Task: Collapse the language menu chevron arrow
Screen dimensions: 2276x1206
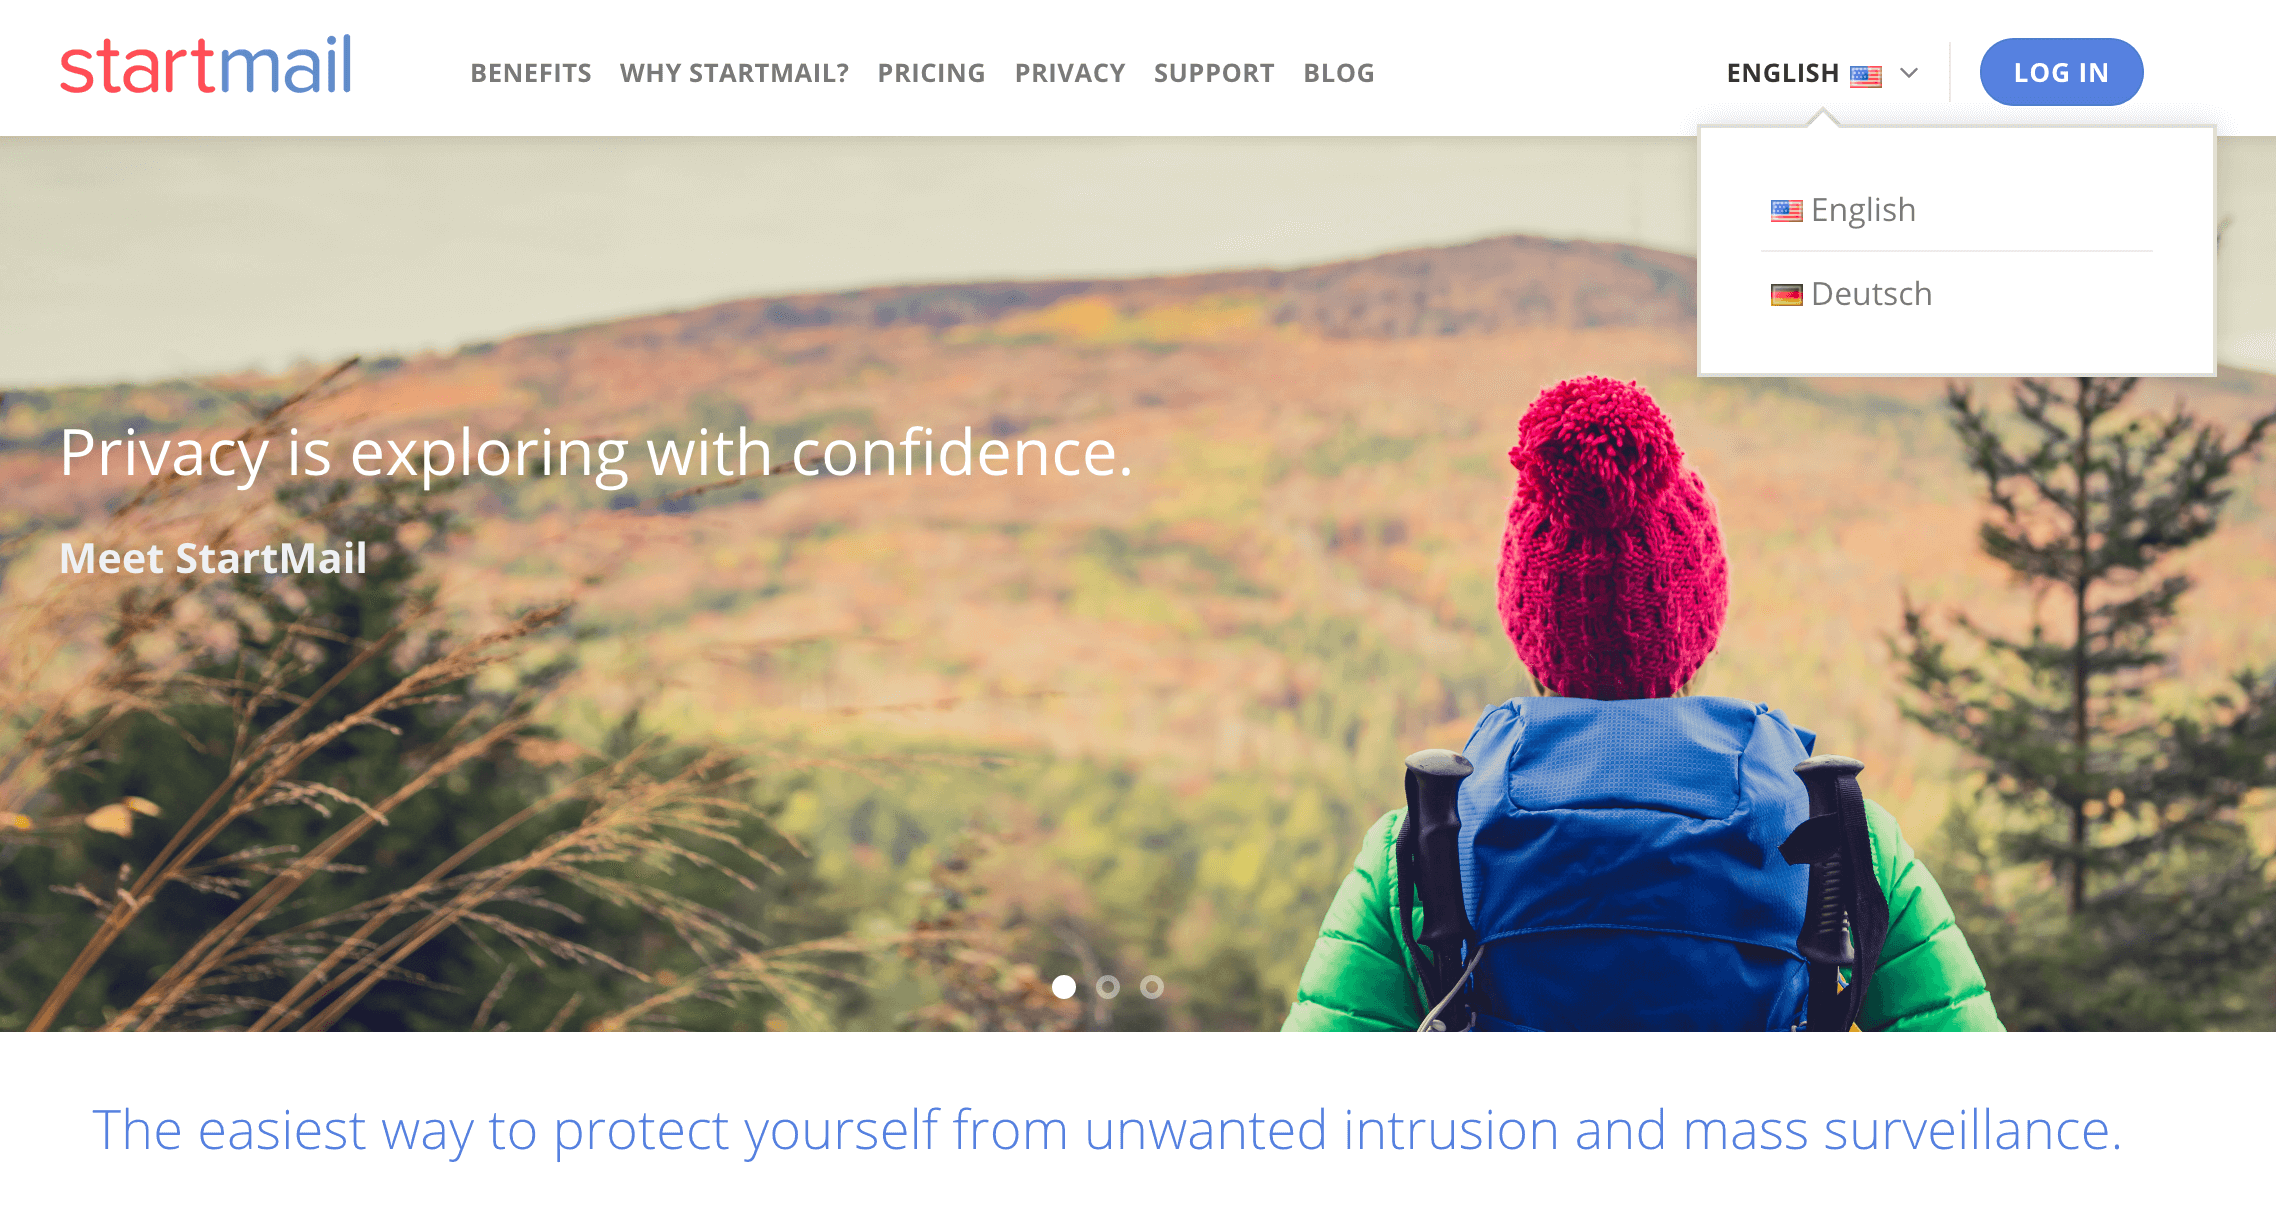Action: (x=1909, y=73)
